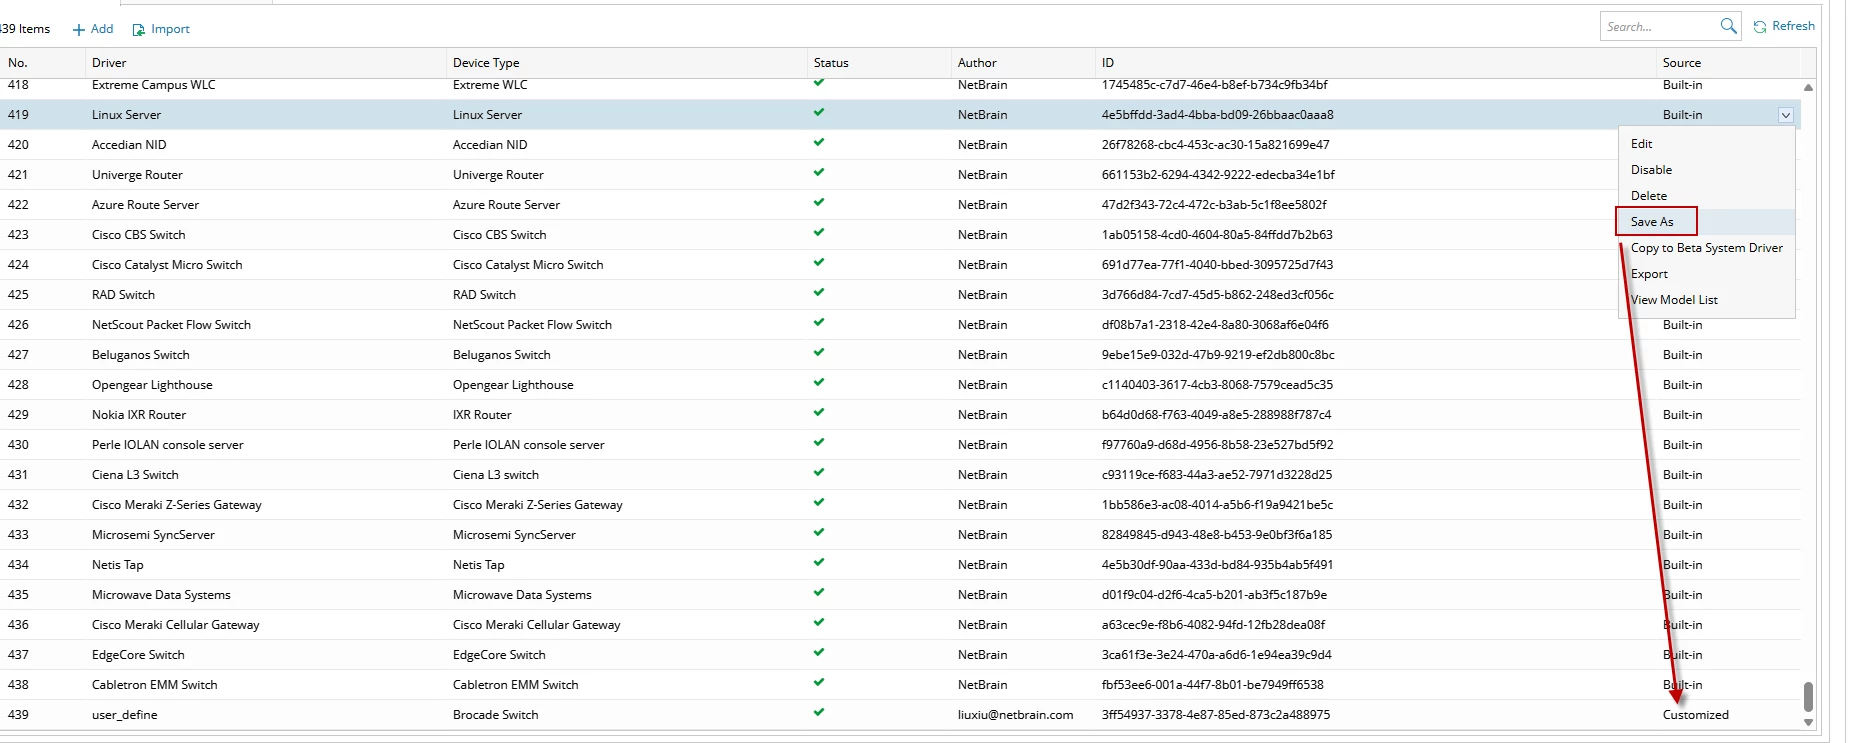Click green status checkmark for Ciena L3 Switch
Image resolution: width=1855 pixels, height=743 pixels.
819,473
